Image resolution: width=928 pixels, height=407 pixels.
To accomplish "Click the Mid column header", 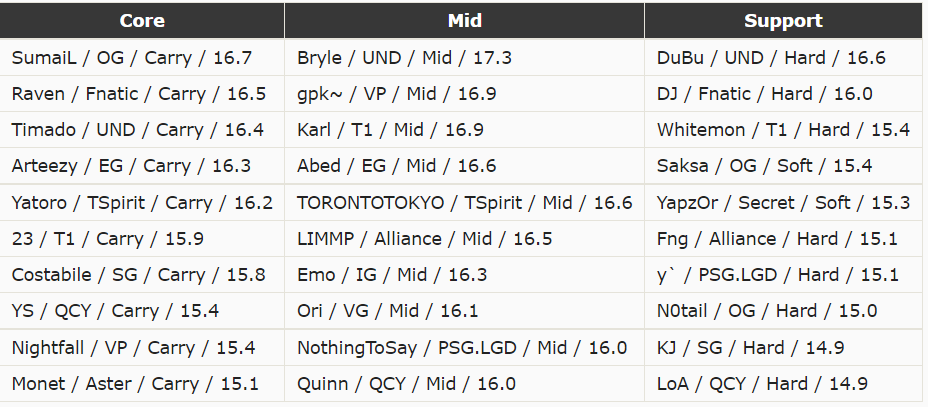I will tap(464, 20).
